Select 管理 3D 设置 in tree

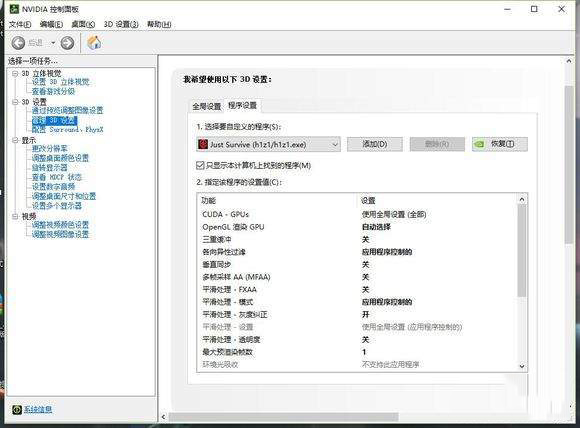click(54, 120)
